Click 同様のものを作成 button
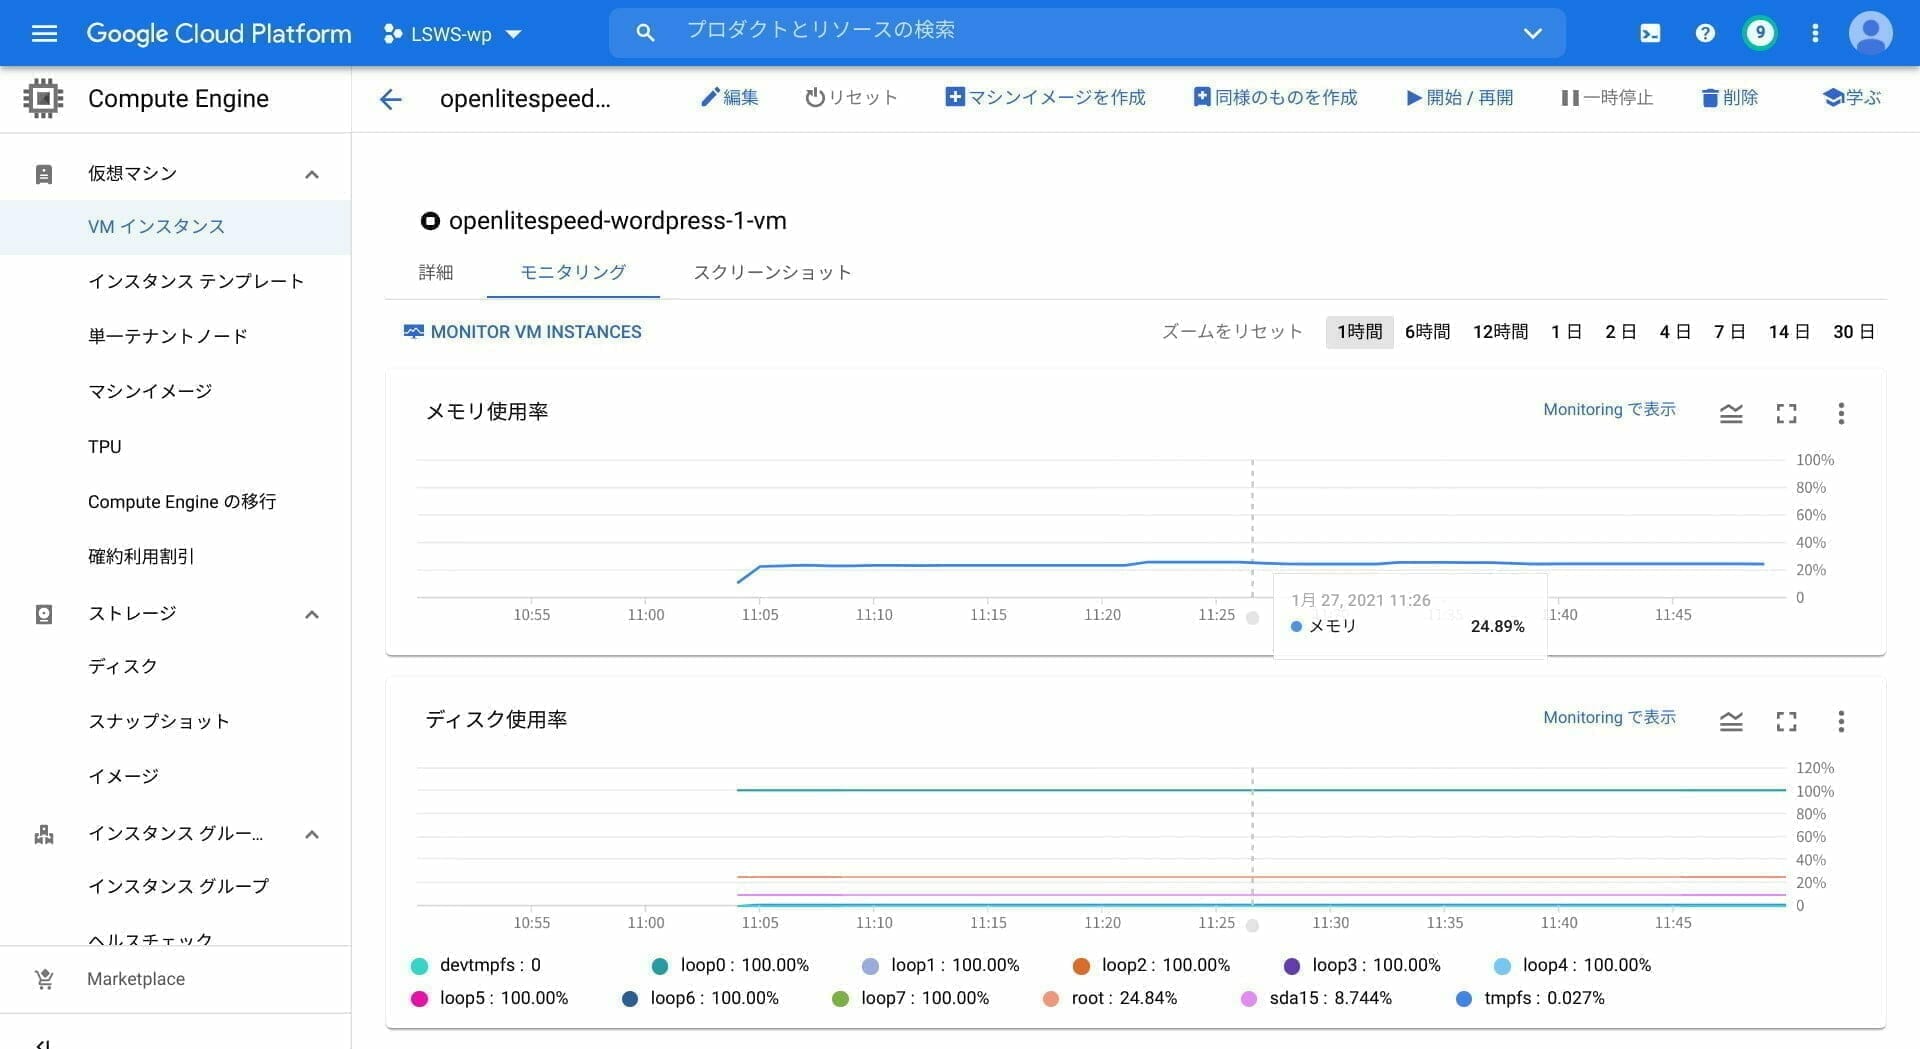 1275,97
